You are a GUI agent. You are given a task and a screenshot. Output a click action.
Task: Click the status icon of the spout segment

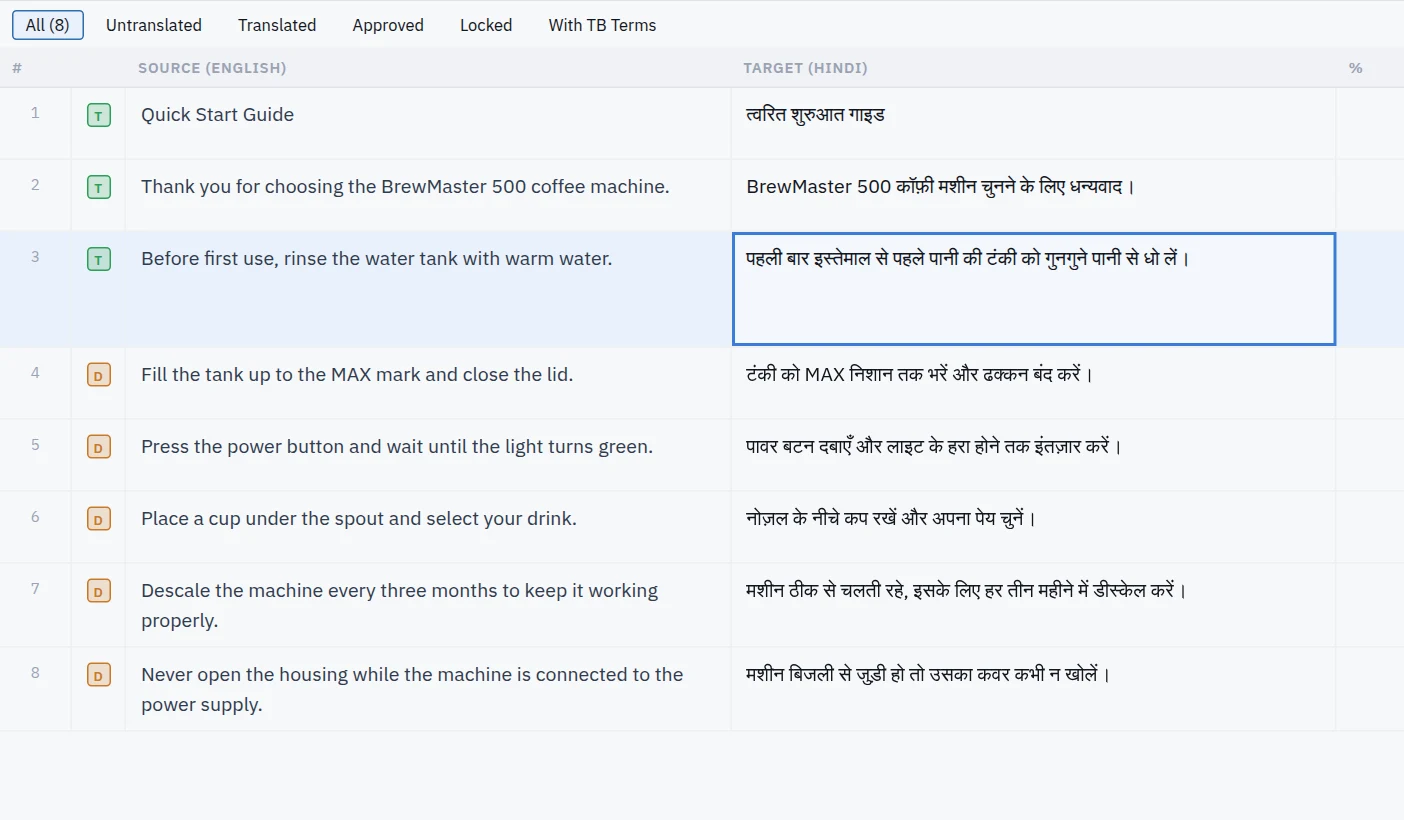click(98, 519)
